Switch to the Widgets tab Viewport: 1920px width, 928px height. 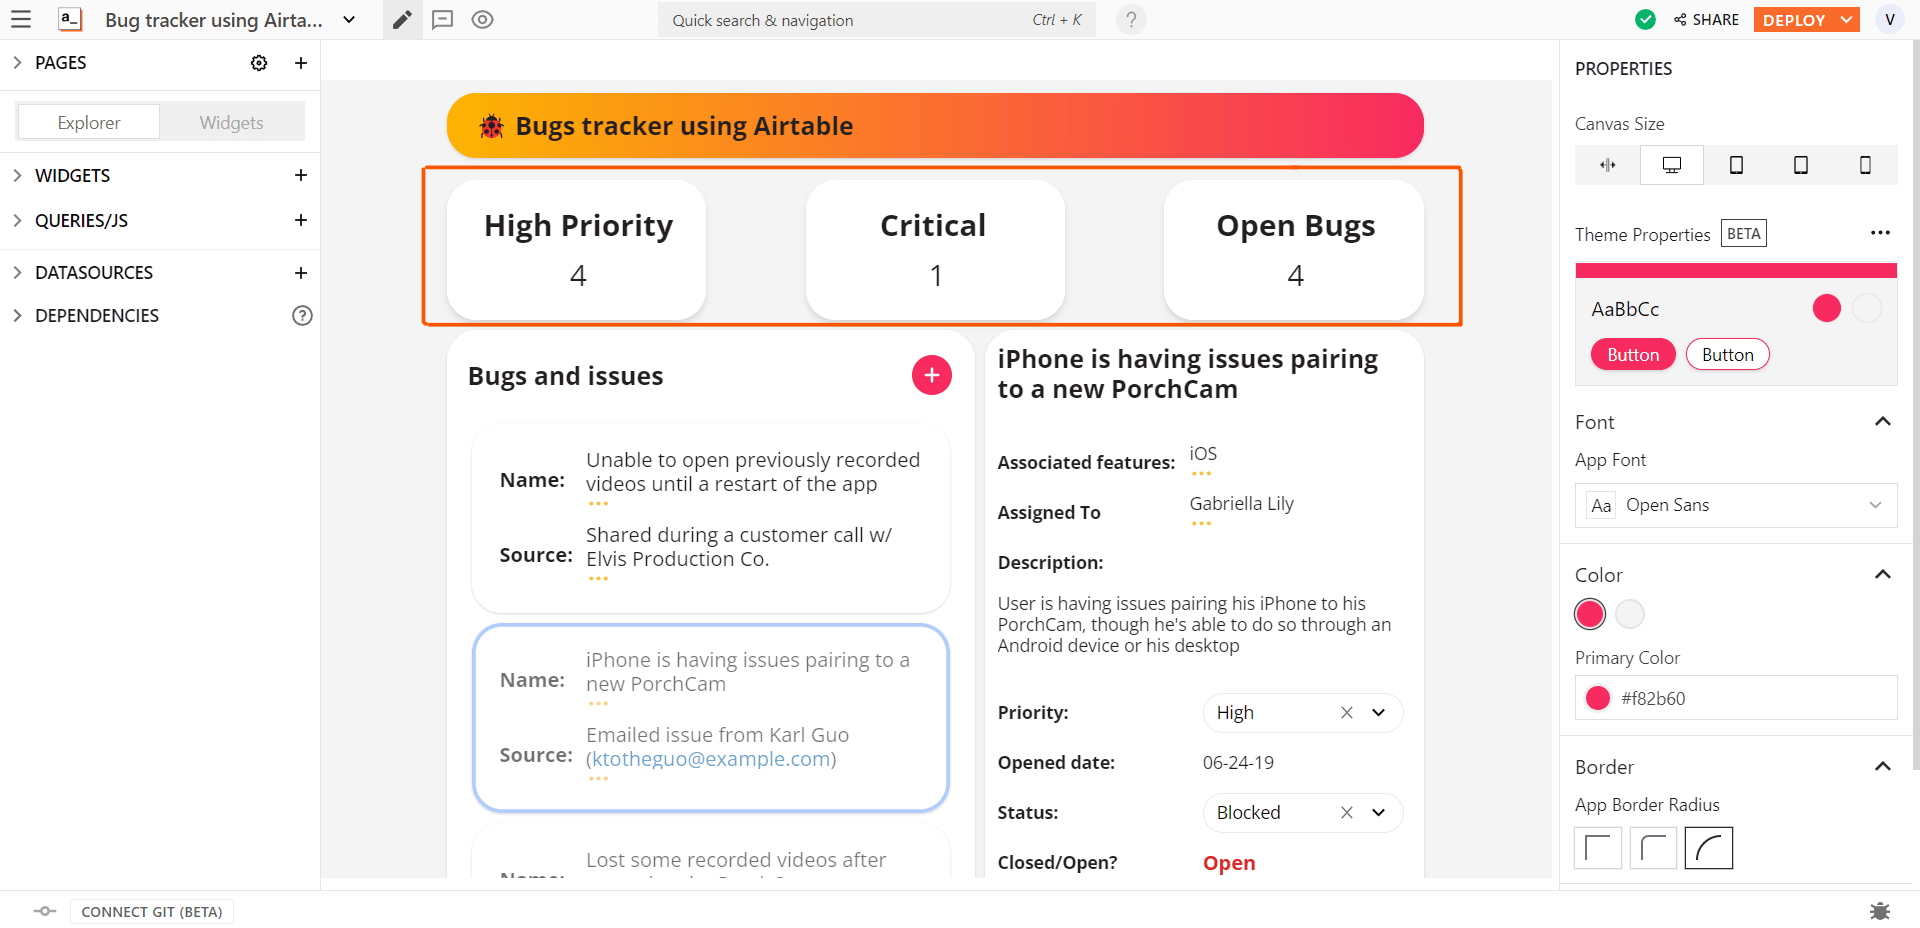pos(231,123)
